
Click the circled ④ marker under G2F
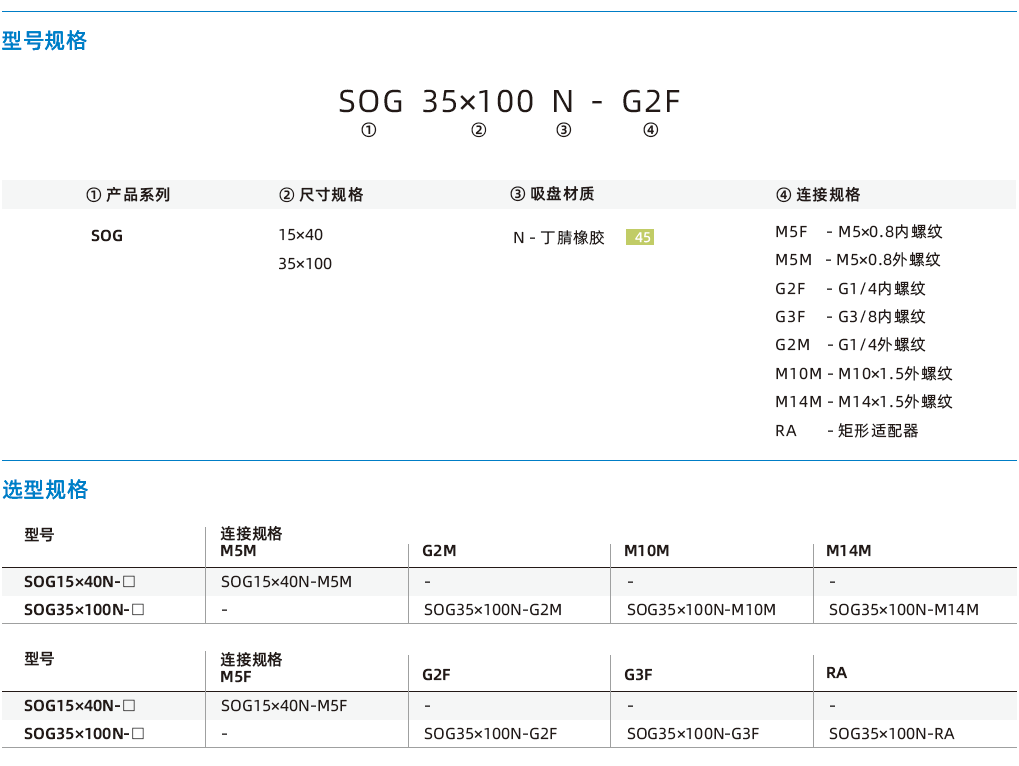[x=651, y=131]
